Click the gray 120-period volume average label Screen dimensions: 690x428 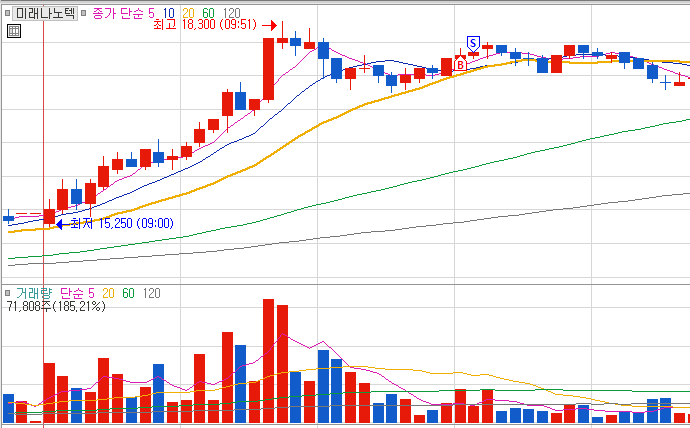click(x=152, y=293)
